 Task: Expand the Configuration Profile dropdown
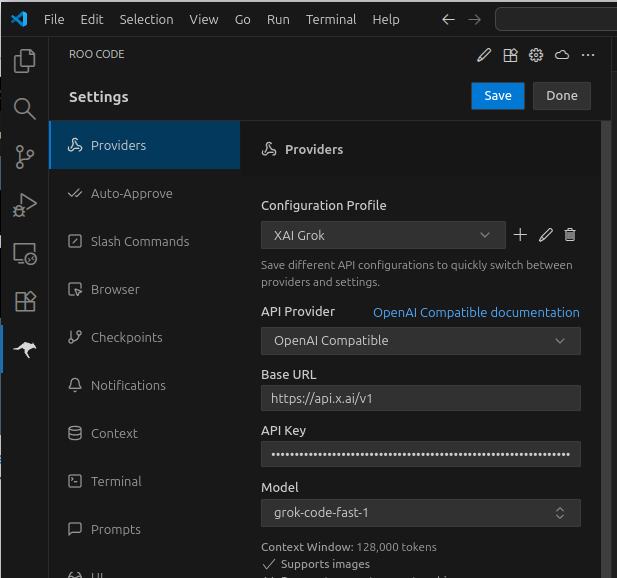[x=382, y=235]
